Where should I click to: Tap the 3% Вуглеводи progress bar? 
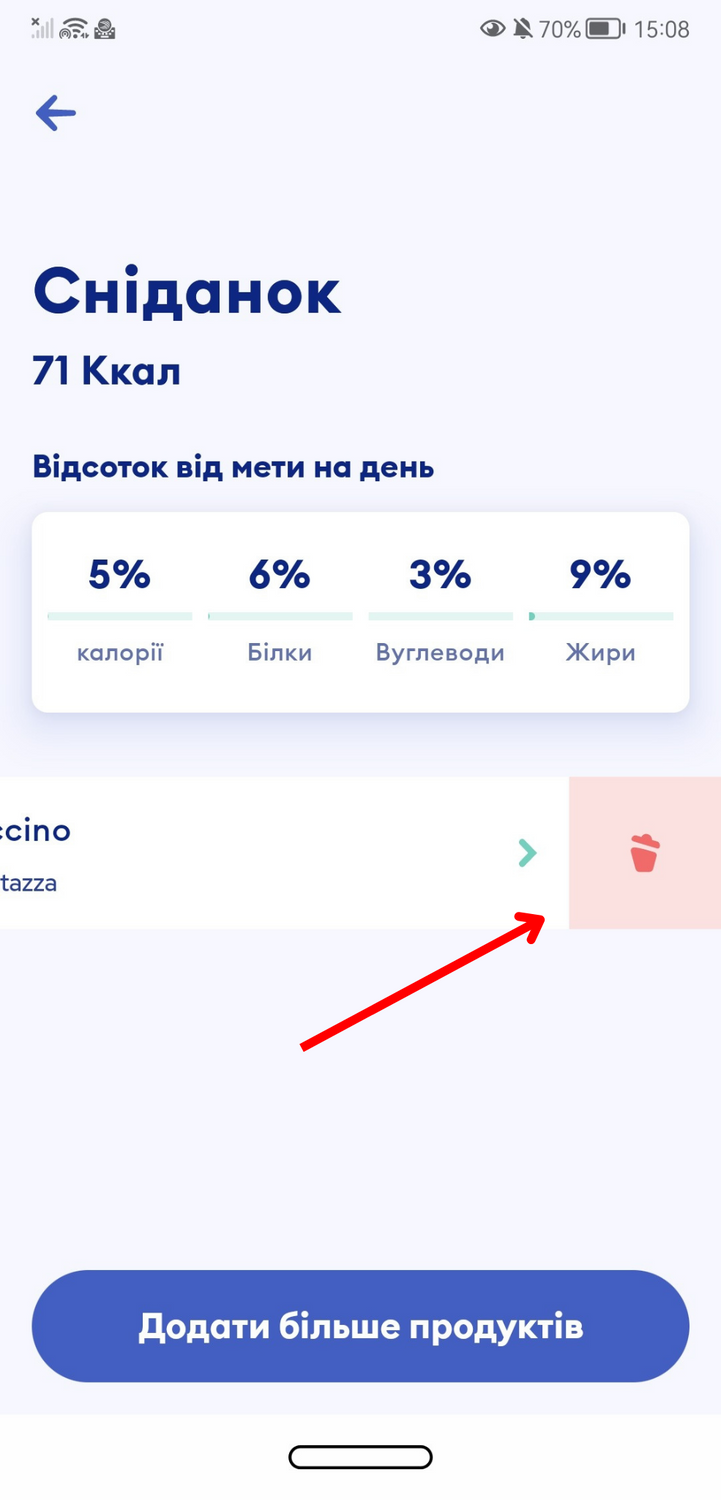[440, 616]
